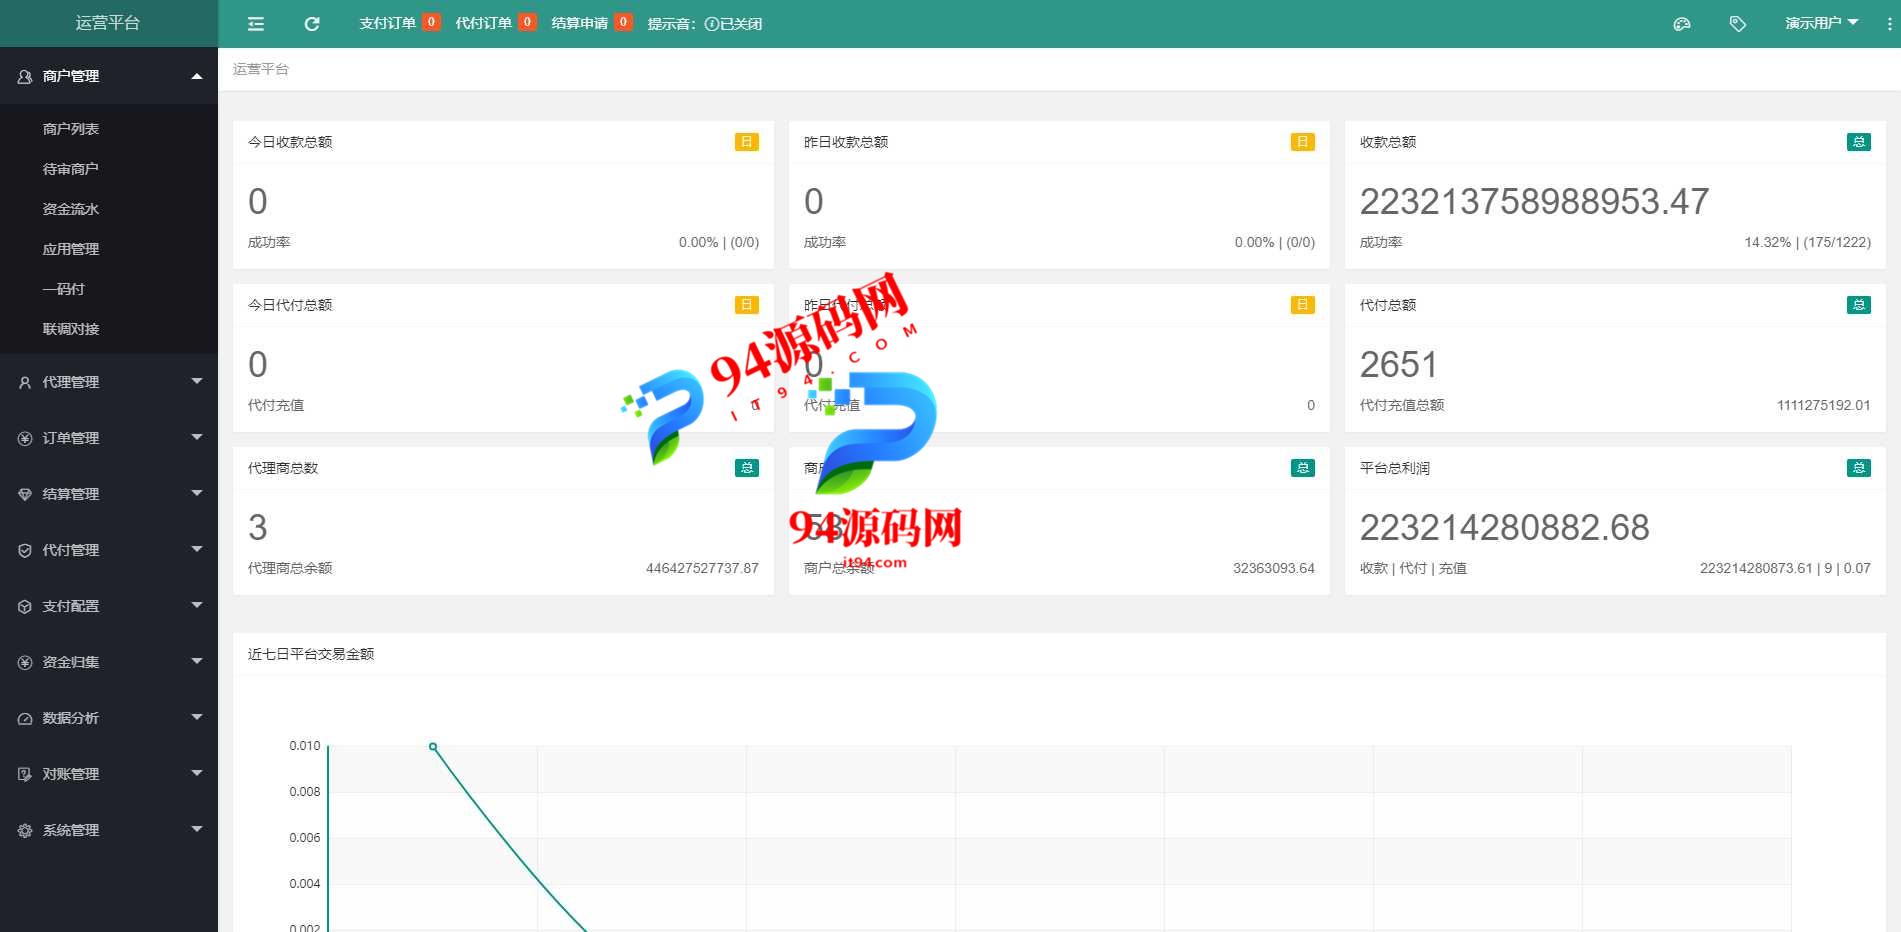The image size is (1901, 932).
Task: Click the 支付配置 cube icon
Action: (25, 606)
